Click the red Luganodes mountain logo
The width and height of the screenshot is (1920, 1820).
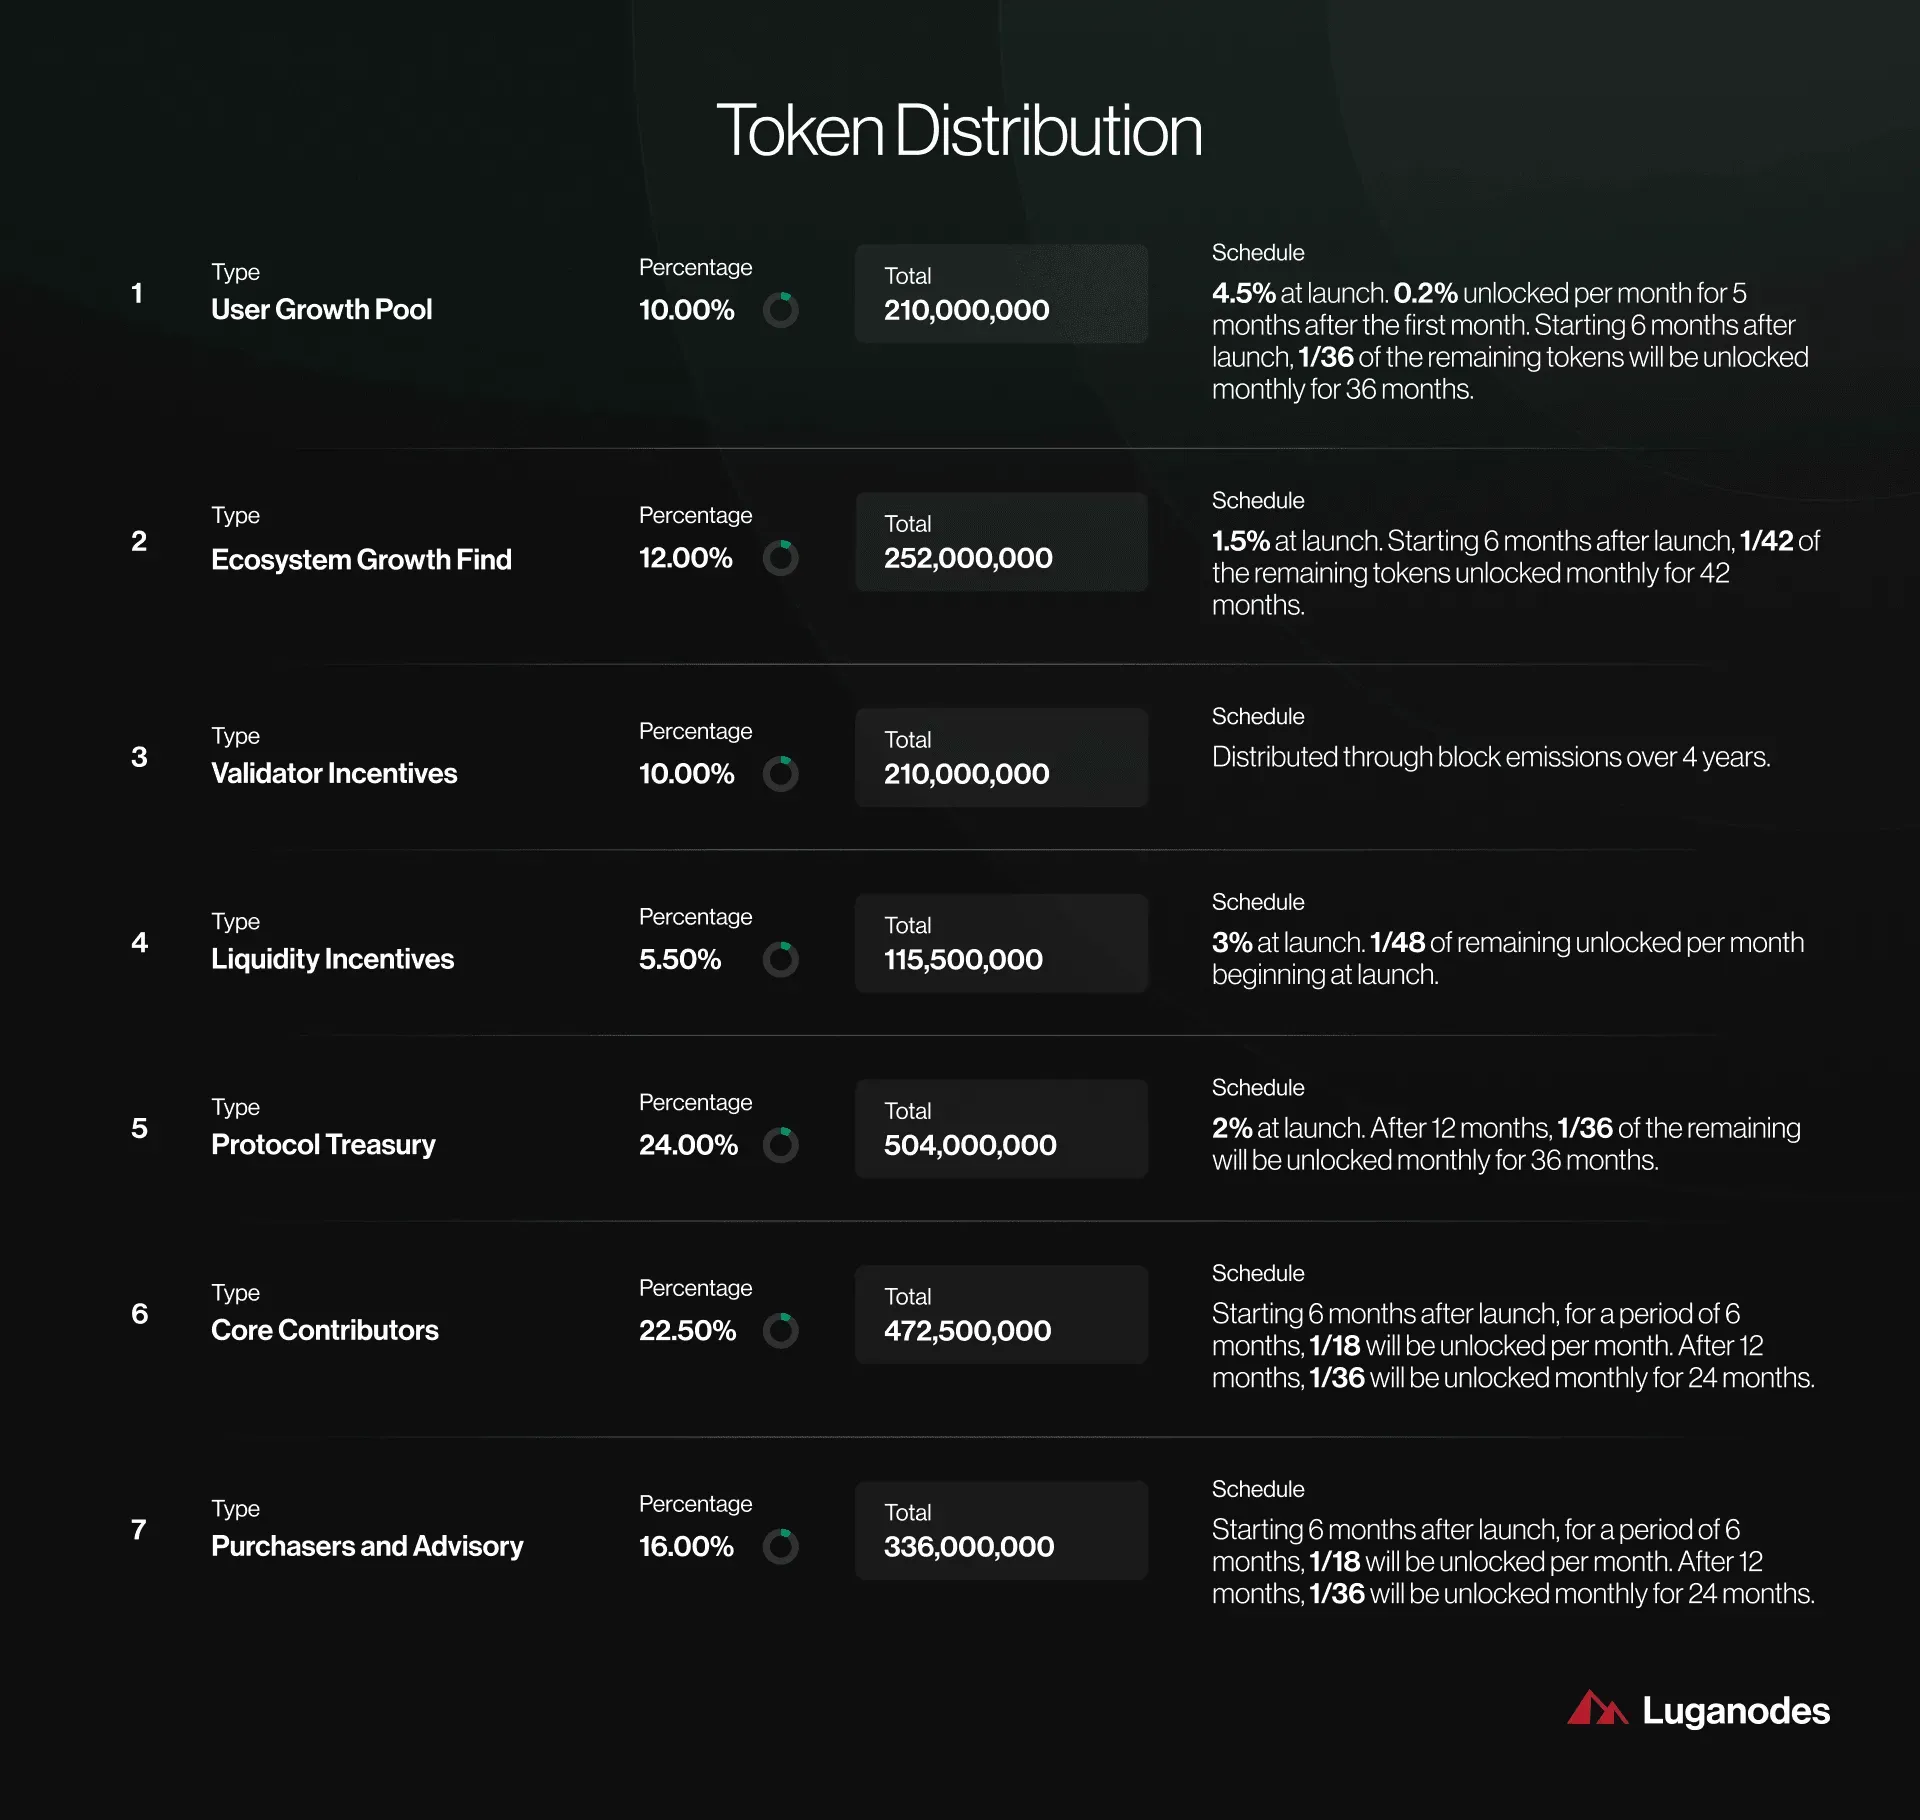click(1597, 1708)
